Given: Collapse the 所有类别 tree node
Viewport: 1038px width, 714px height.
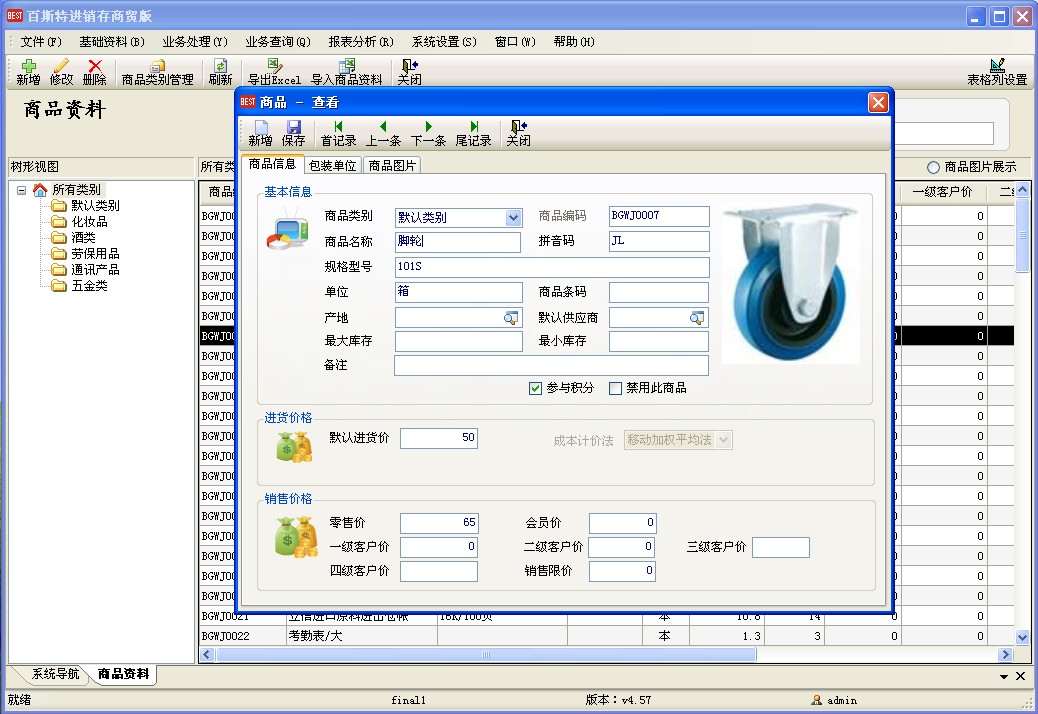Looking at the screenshot, I should [x=22, y=190].
